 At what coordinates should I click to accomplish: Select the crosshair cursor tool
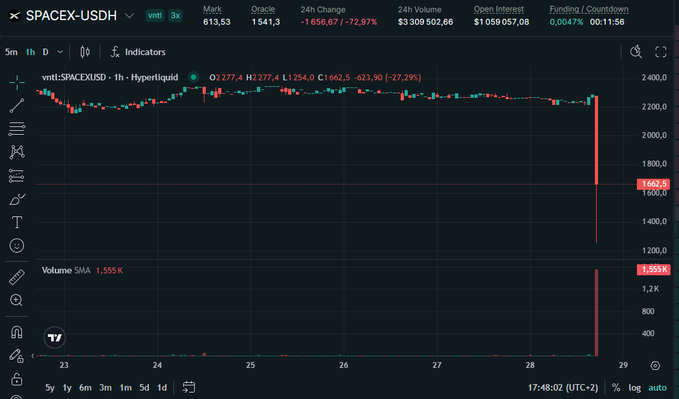point(17,82)
